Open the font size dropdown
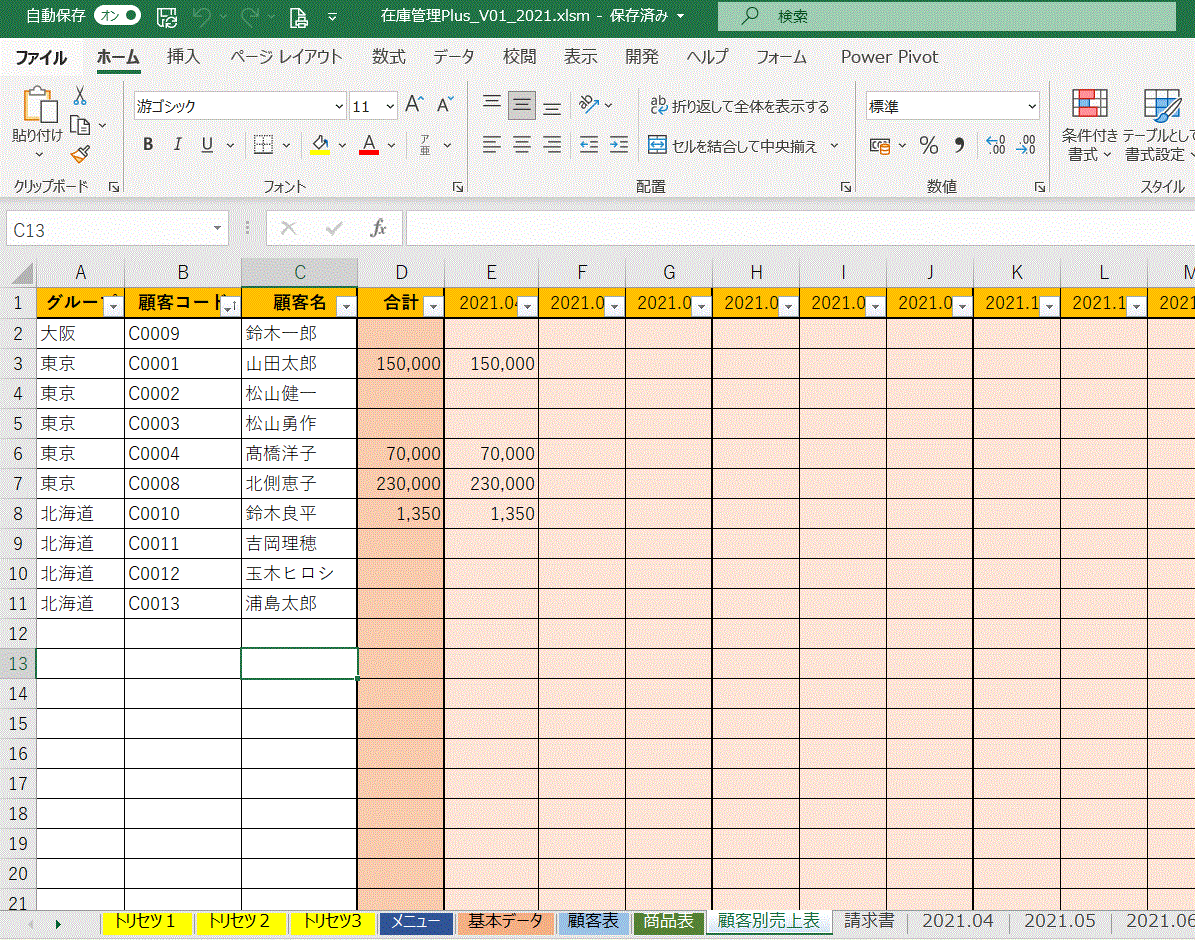 click(x=390, y=106)
